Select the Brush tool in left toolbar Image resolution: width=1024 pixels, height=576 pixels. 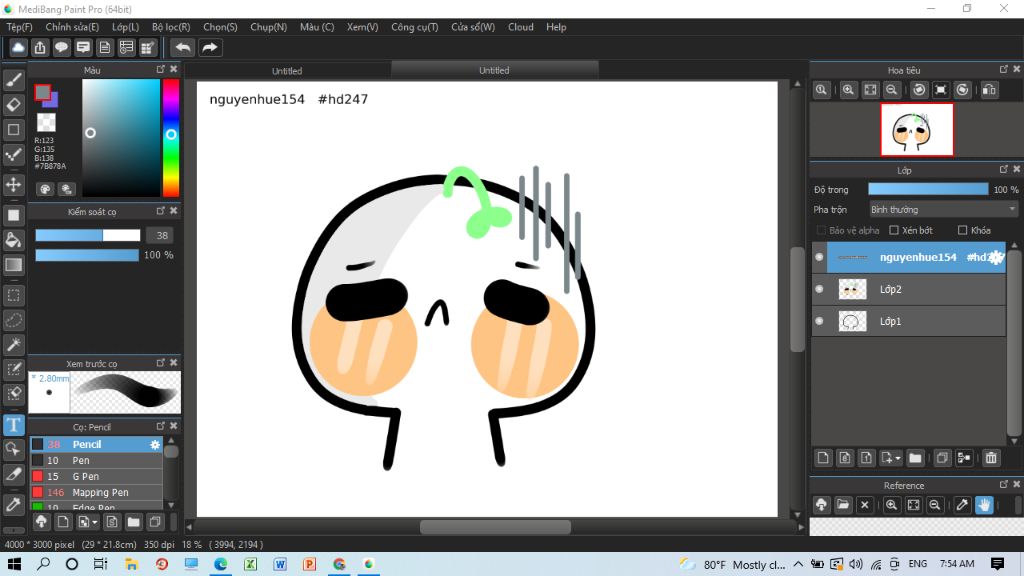(x=14, y=80)
